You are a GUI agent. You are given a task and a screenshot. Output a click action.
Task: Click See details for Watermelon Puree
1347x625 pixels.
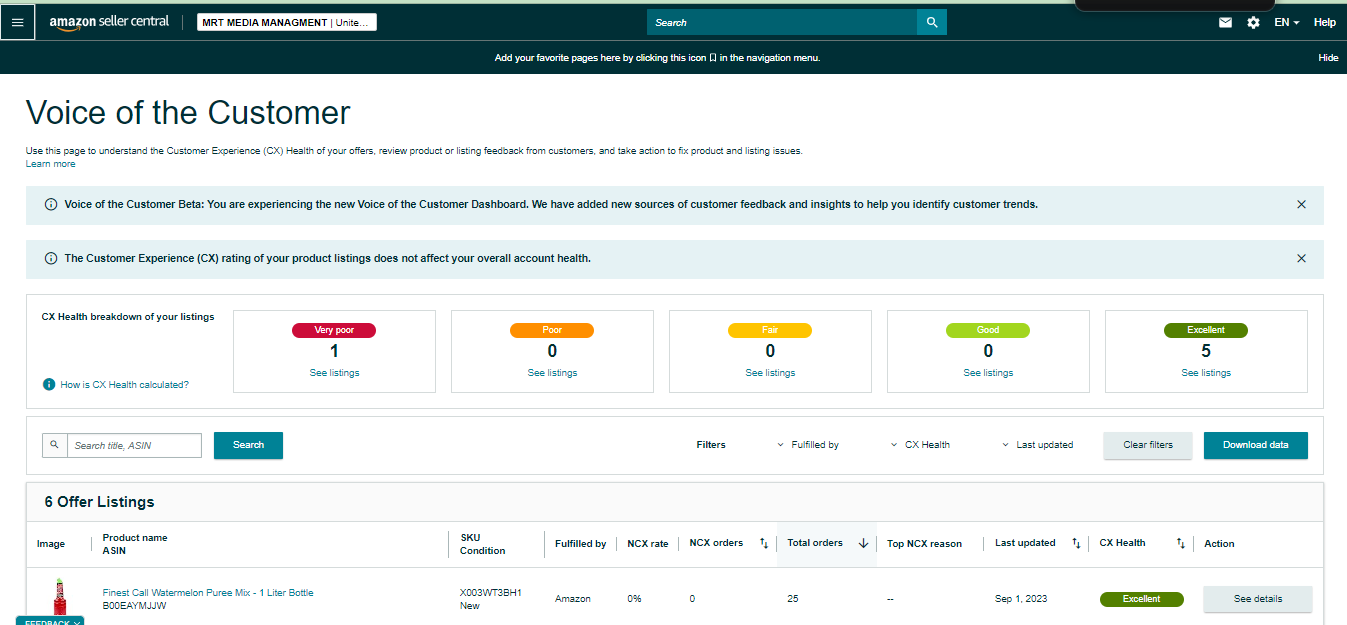(1258, 599)
